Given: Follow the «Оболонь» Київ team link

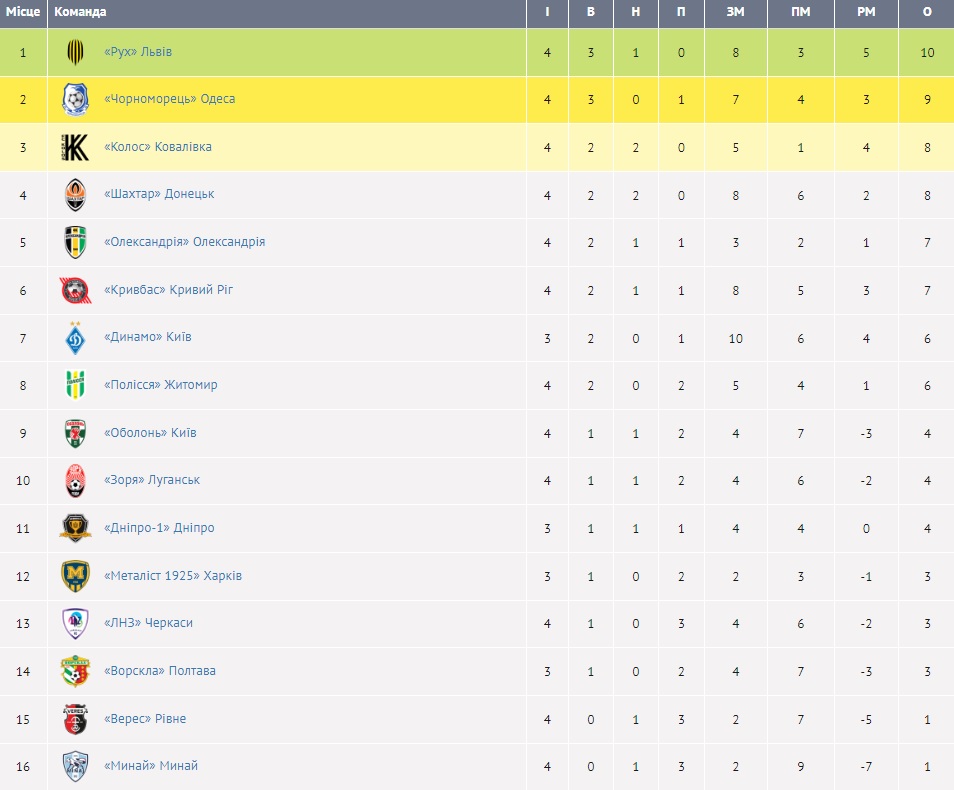Looking at the screenshot, I should (x=150, y=433).
